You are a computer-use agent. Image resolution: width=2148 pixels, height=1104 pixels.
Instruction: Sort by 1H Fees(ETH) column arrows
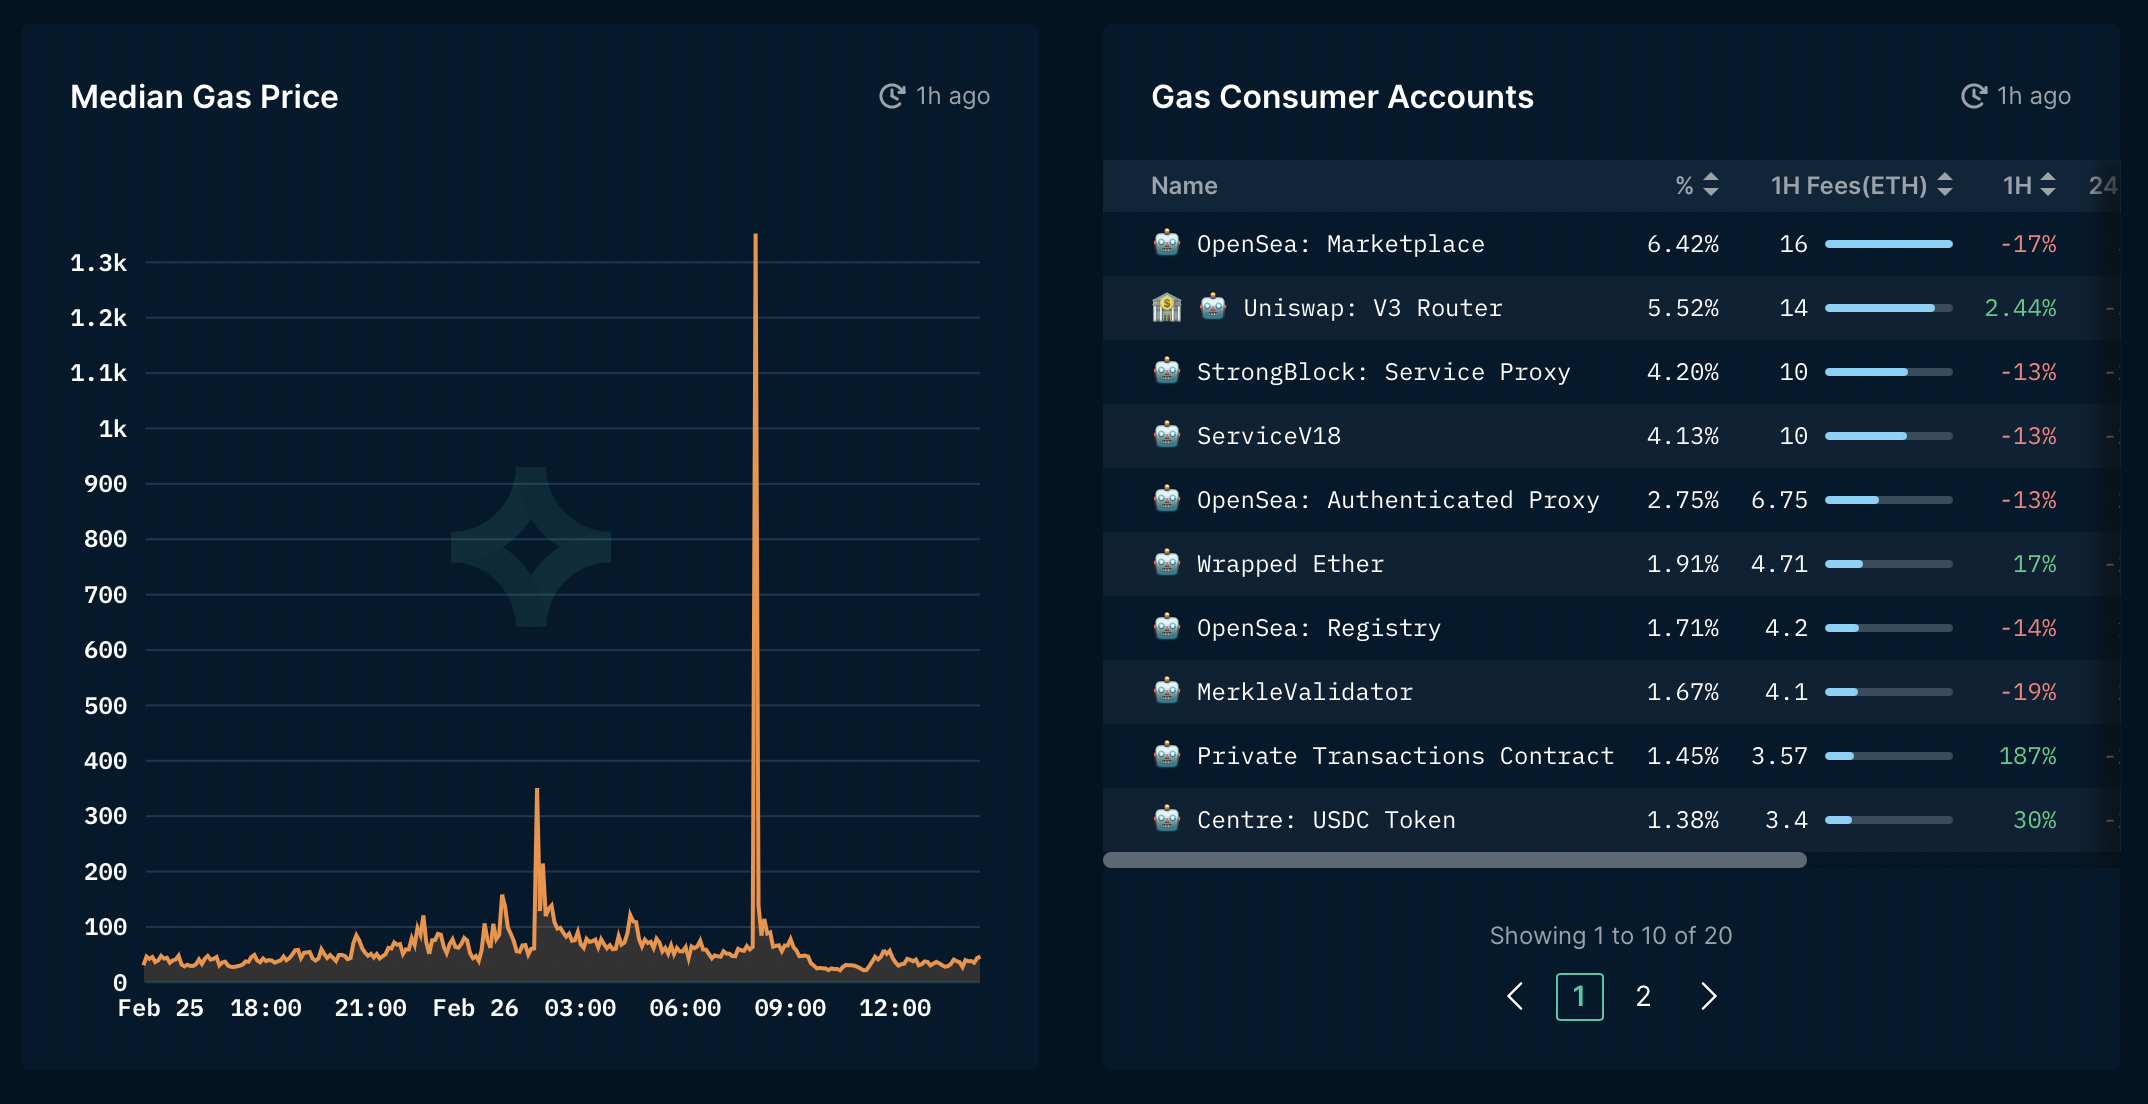pyautogui.click(x=1945, y=185)
